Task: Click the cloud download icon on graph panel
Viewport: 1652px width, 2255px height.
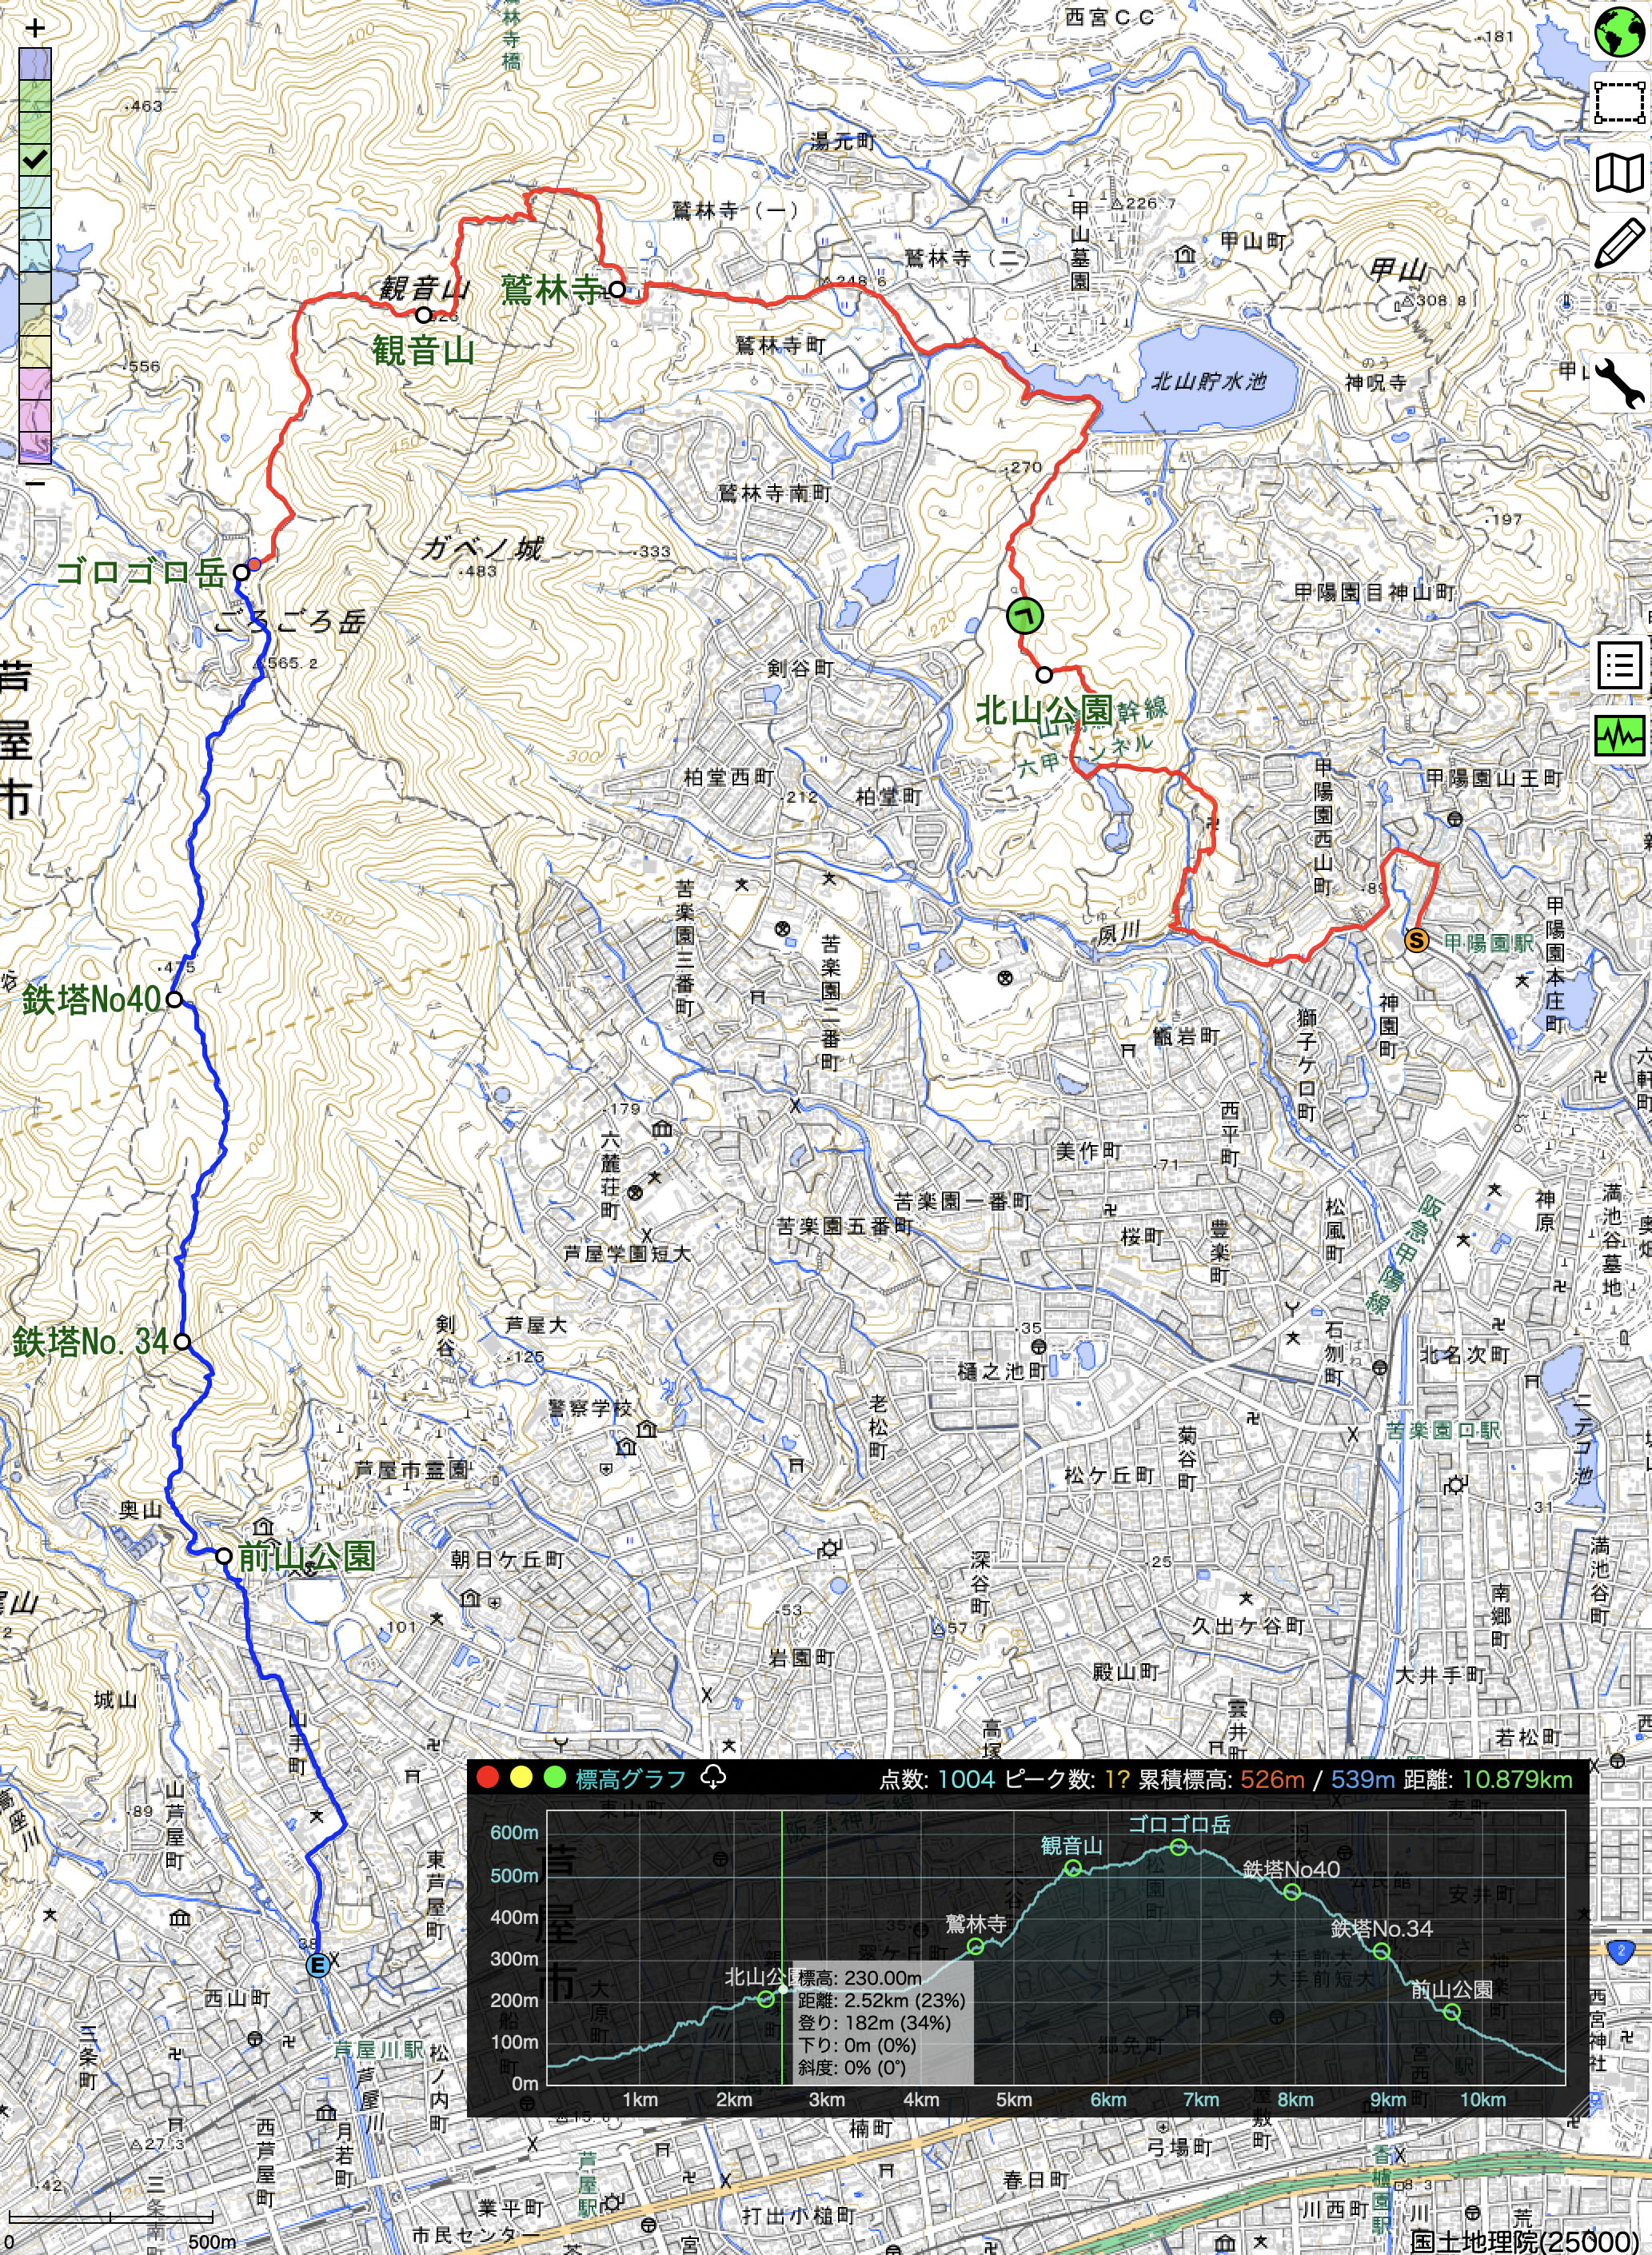Action: click(x=713, y=1778)
